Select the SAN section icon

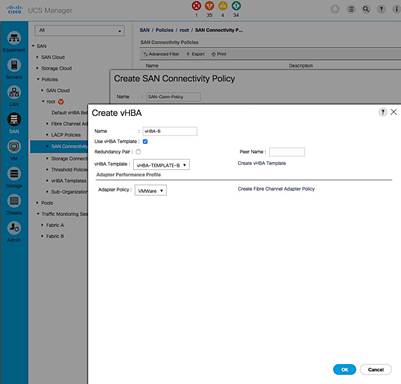(x=14, y=119)
